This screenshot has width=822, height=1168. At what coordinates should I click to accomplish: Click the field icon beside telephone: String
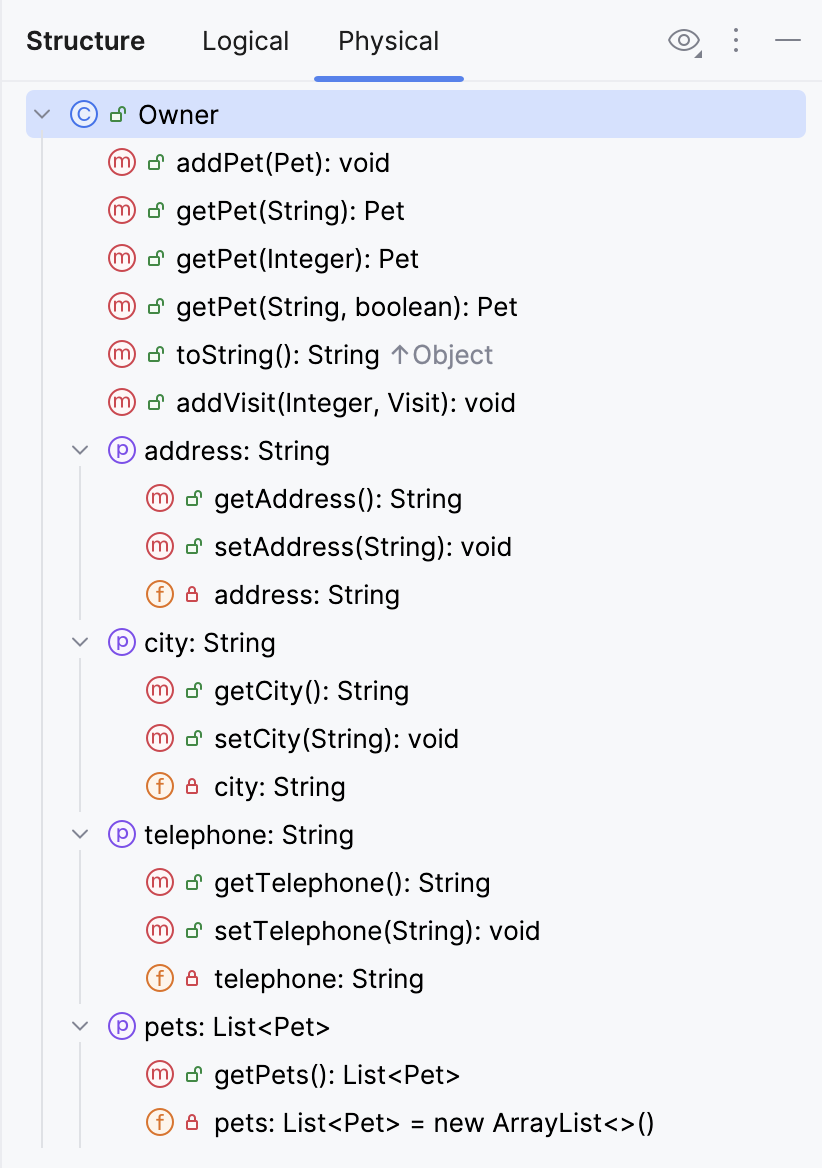click(x=159, y=978)
